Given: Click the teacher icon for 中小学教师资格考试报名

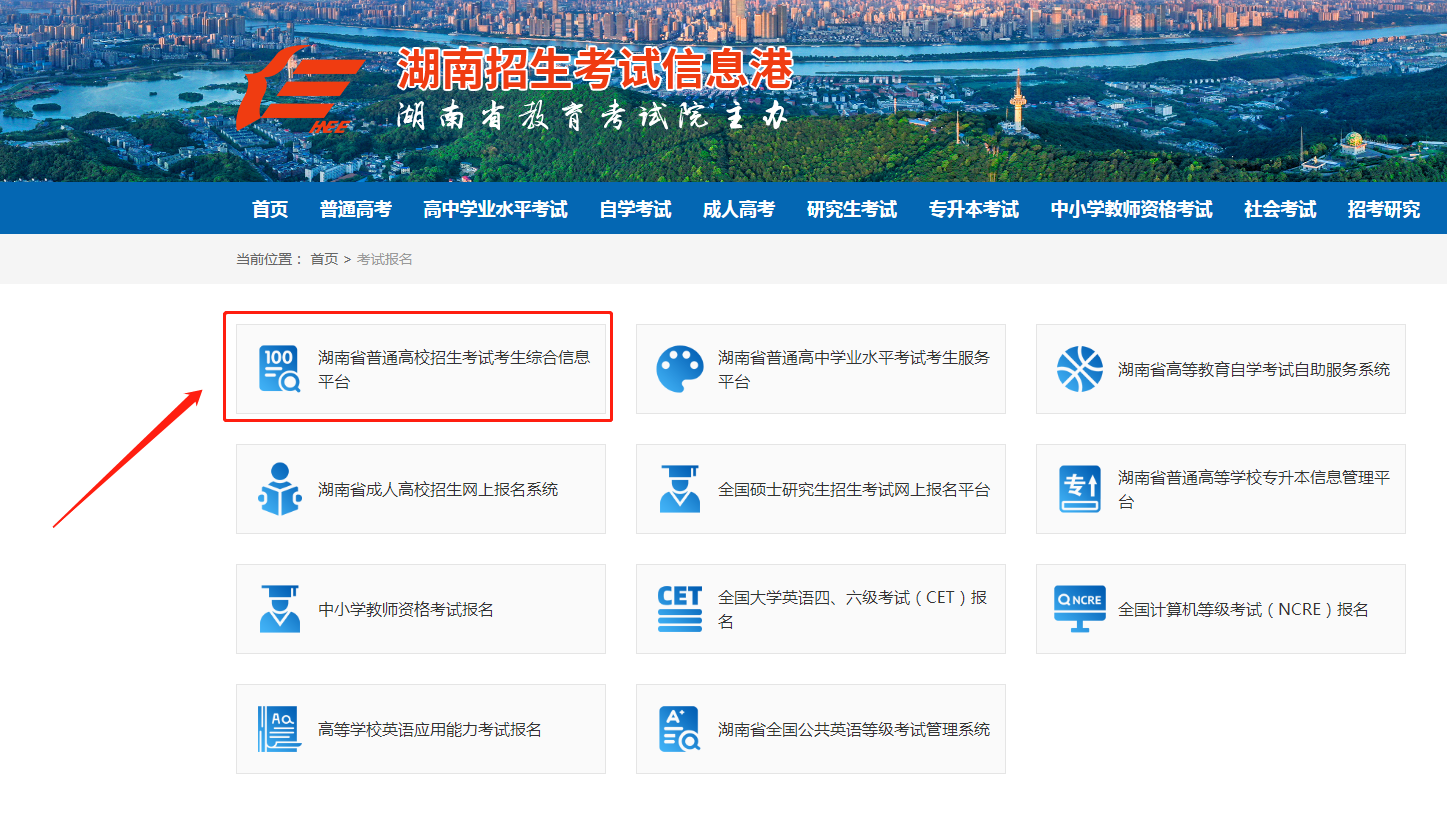Looking at the screenshot, I should pyautogui.click(x=279, y=609).
